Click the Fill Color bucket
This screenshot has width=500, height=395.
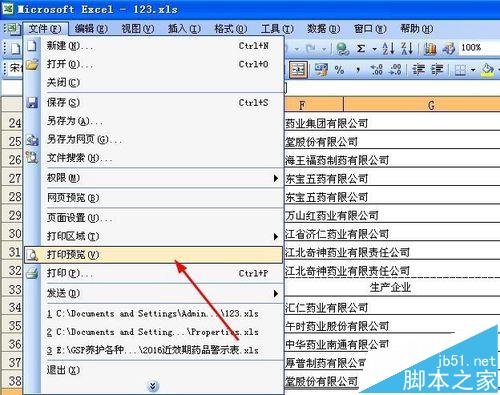pyautogui.click(x=488, y=70)
